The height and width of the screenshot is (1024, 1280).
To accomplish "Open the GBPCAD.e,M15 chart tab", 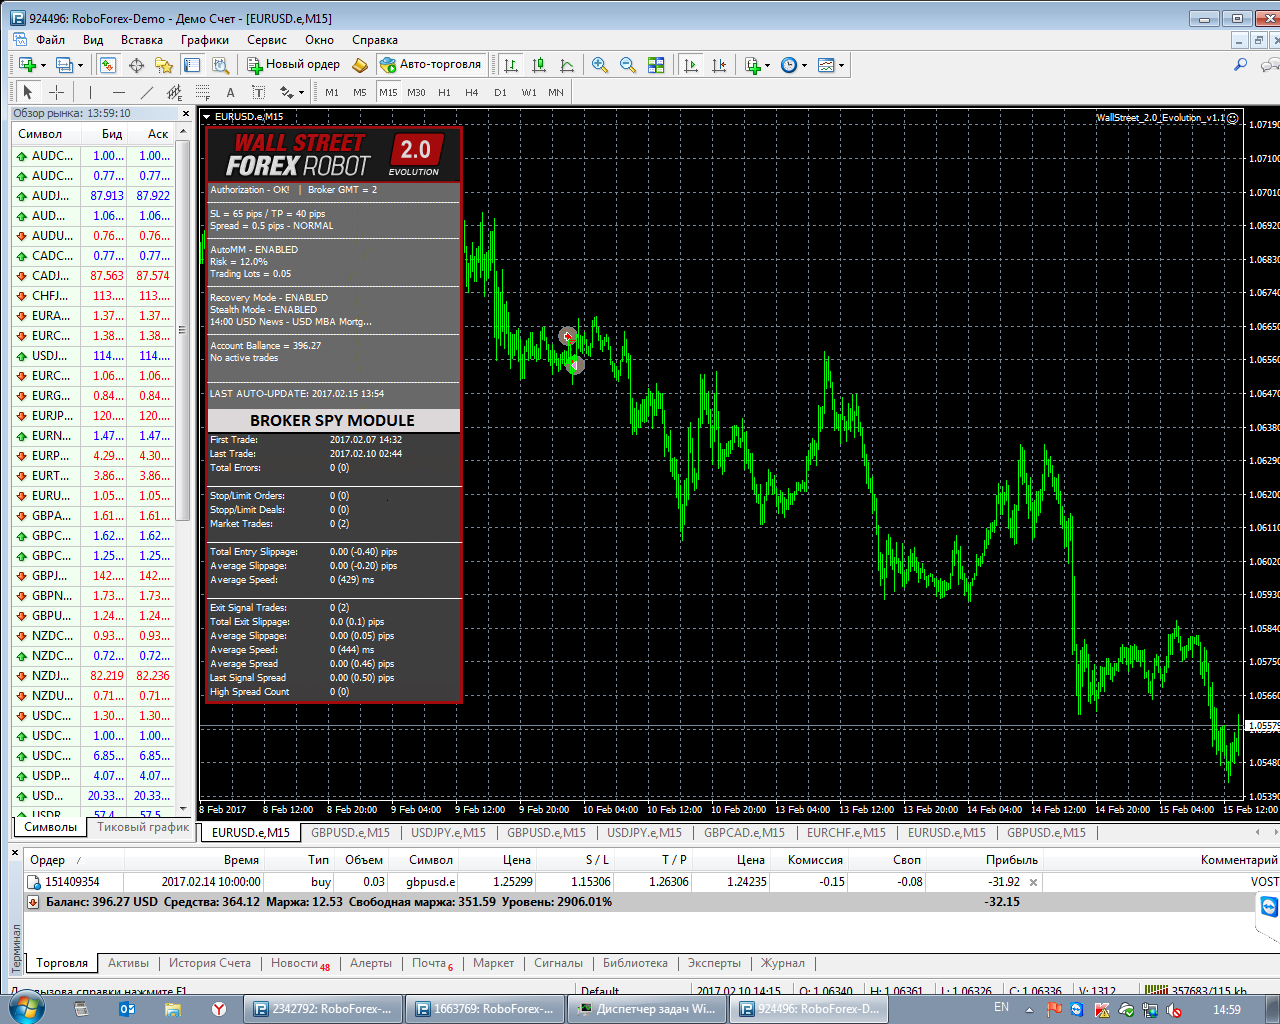I will pos(744,832).
